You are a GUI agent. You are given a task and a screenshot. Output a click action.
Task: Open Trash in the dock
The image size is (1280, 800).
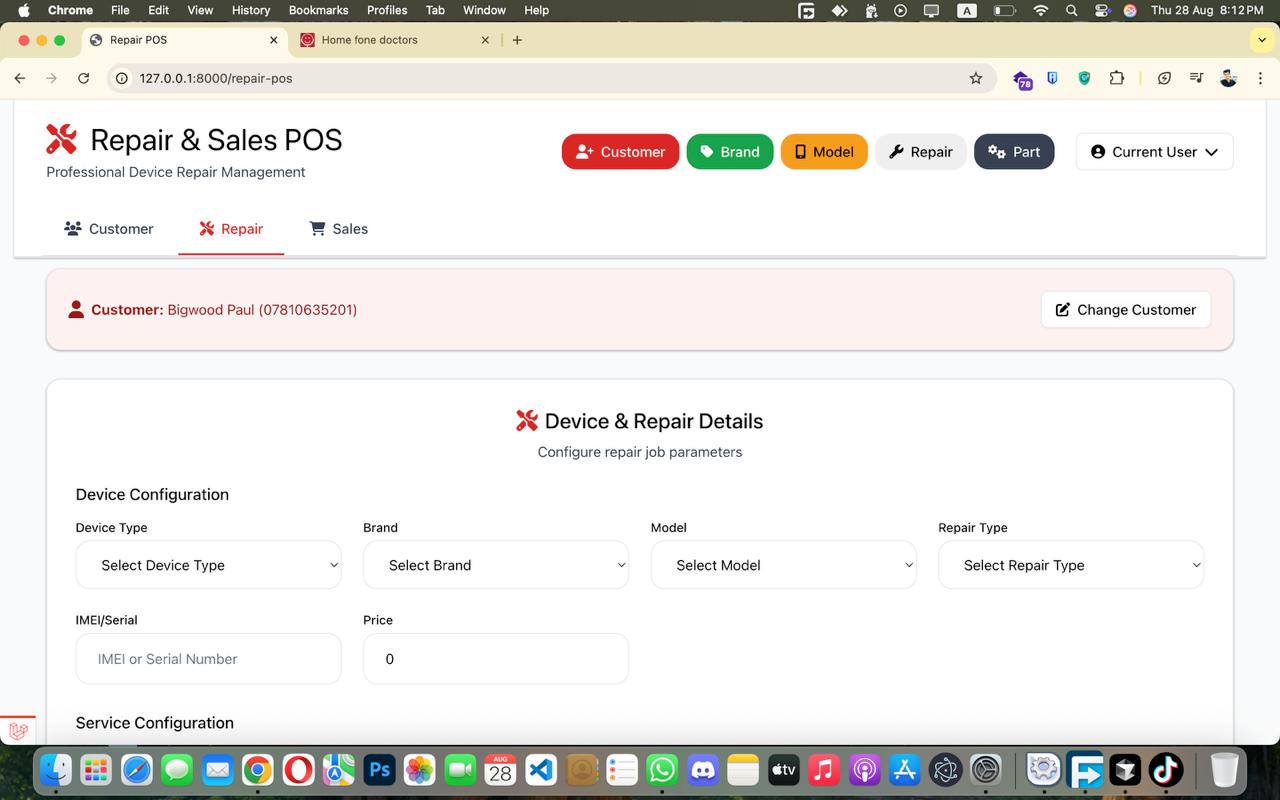click(x=1224, y=770)
